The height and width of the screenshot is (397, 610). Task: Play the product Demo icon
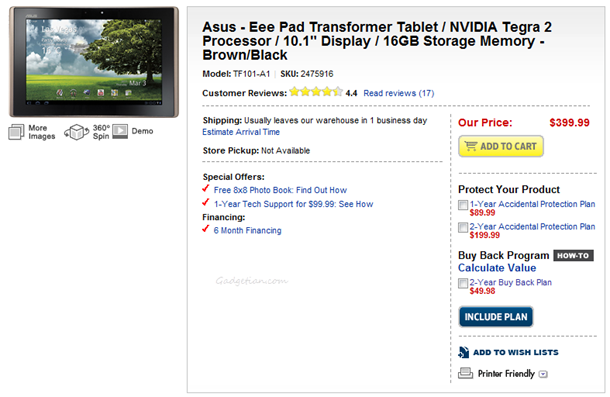120,132
